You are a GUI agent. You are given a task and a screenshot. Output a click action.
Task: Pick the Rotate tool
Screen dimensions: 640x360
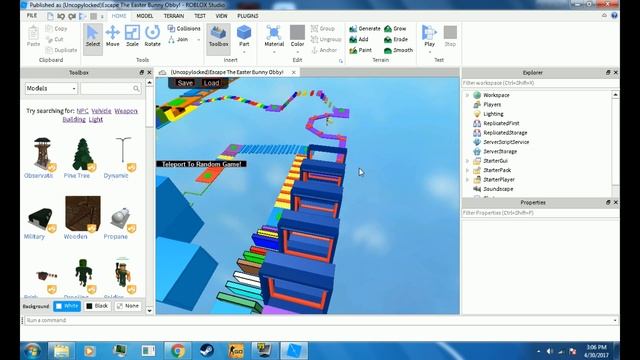tap(152, 36)
